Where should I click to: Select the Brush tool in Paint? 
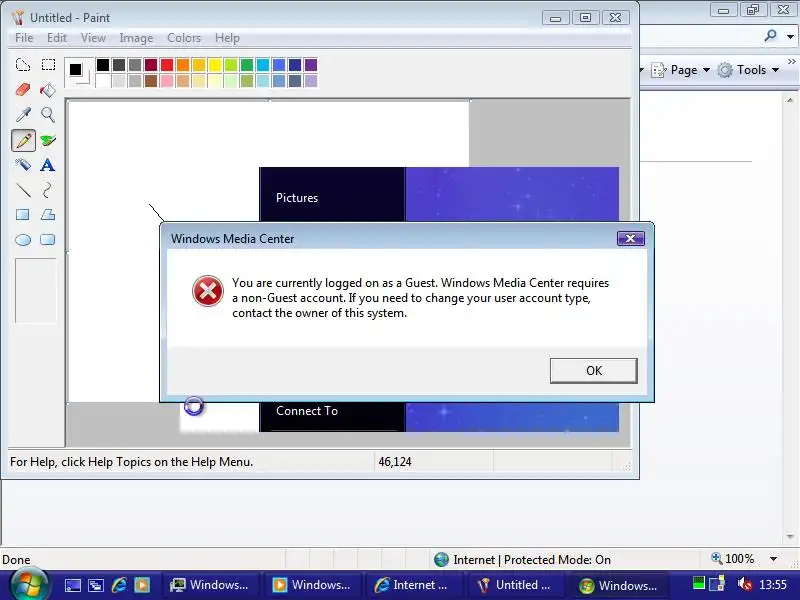pyautogui.click(x=48, y=140)
